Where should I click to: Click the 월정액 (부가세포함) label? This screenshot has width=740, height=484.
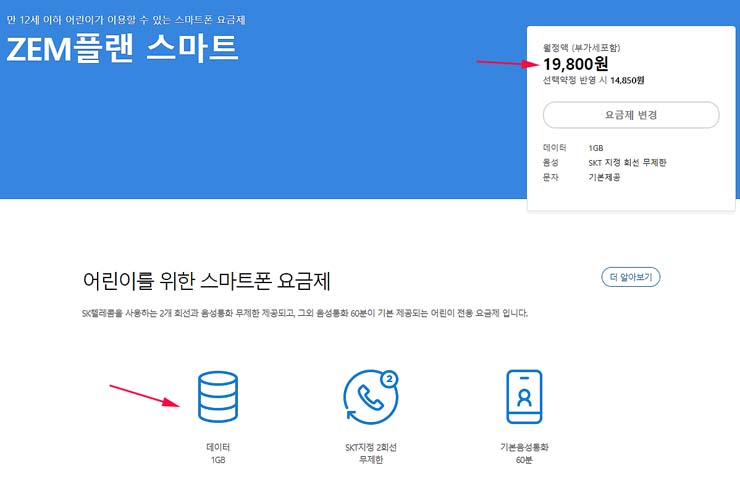(581, 48)
